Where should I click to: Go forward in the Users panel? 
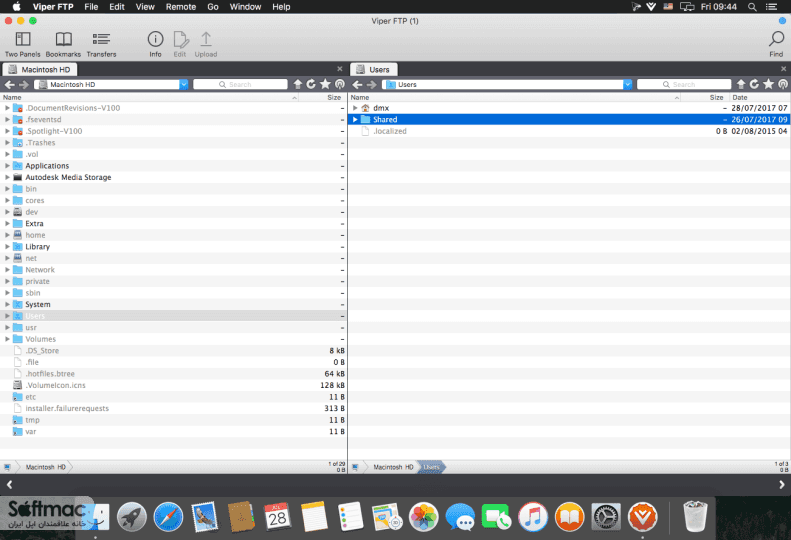pyautogui.click(x=371, y=84)
